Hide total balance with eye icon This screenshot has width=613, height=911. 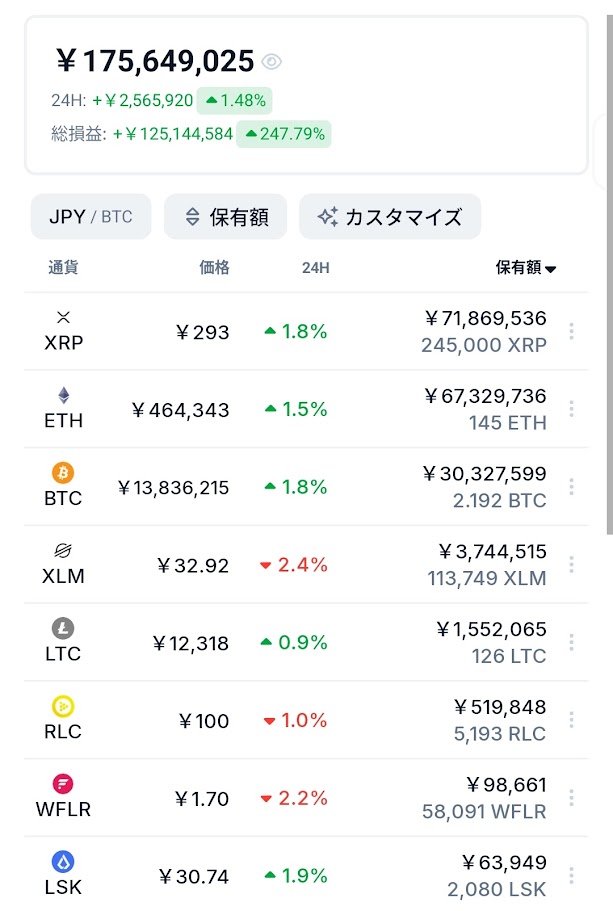point(271,62)
